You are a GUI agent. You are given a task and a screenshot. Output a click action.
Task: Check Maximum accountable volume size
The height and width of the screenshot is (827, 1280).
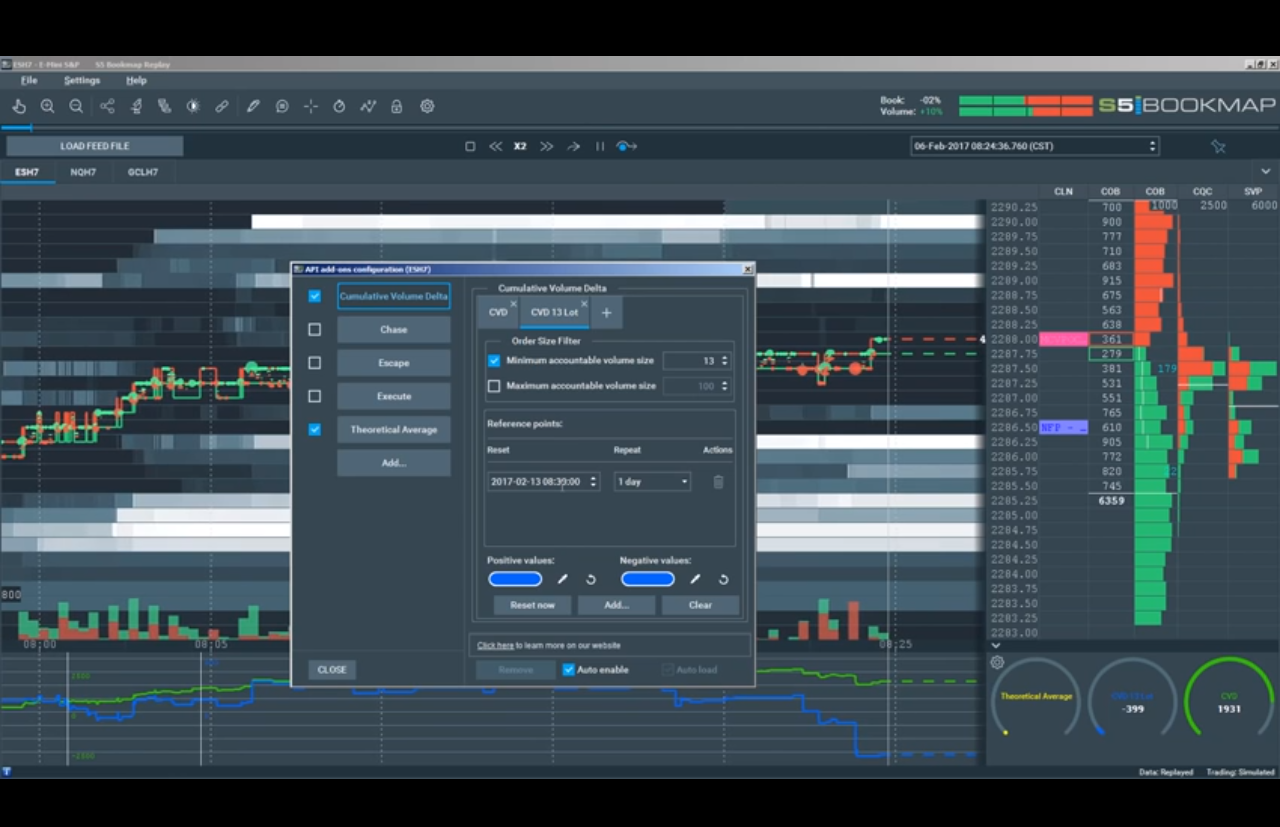494,386
